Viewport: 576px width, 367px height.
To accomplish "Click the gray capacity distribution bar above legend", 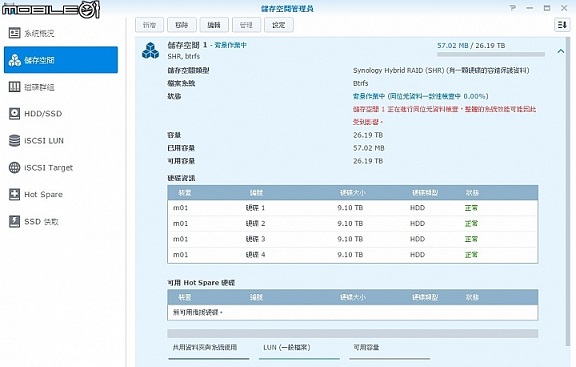I will click(353, 334).
